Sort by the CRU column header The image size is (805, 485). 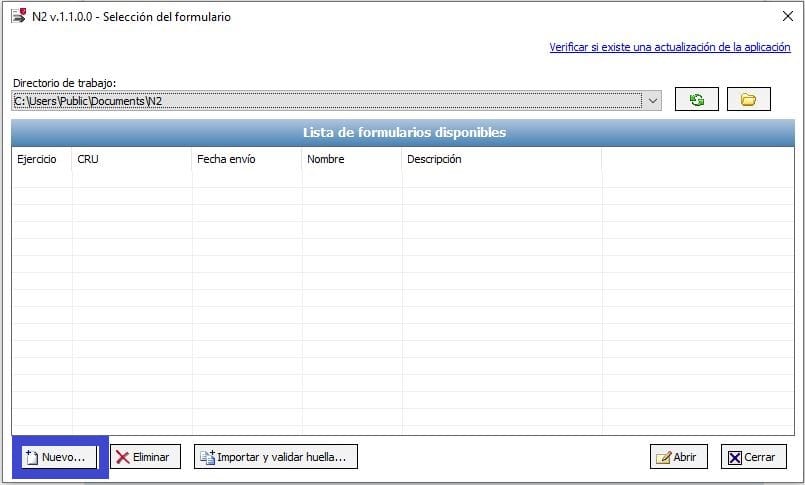pyautogui.click(x=131, y=159)
